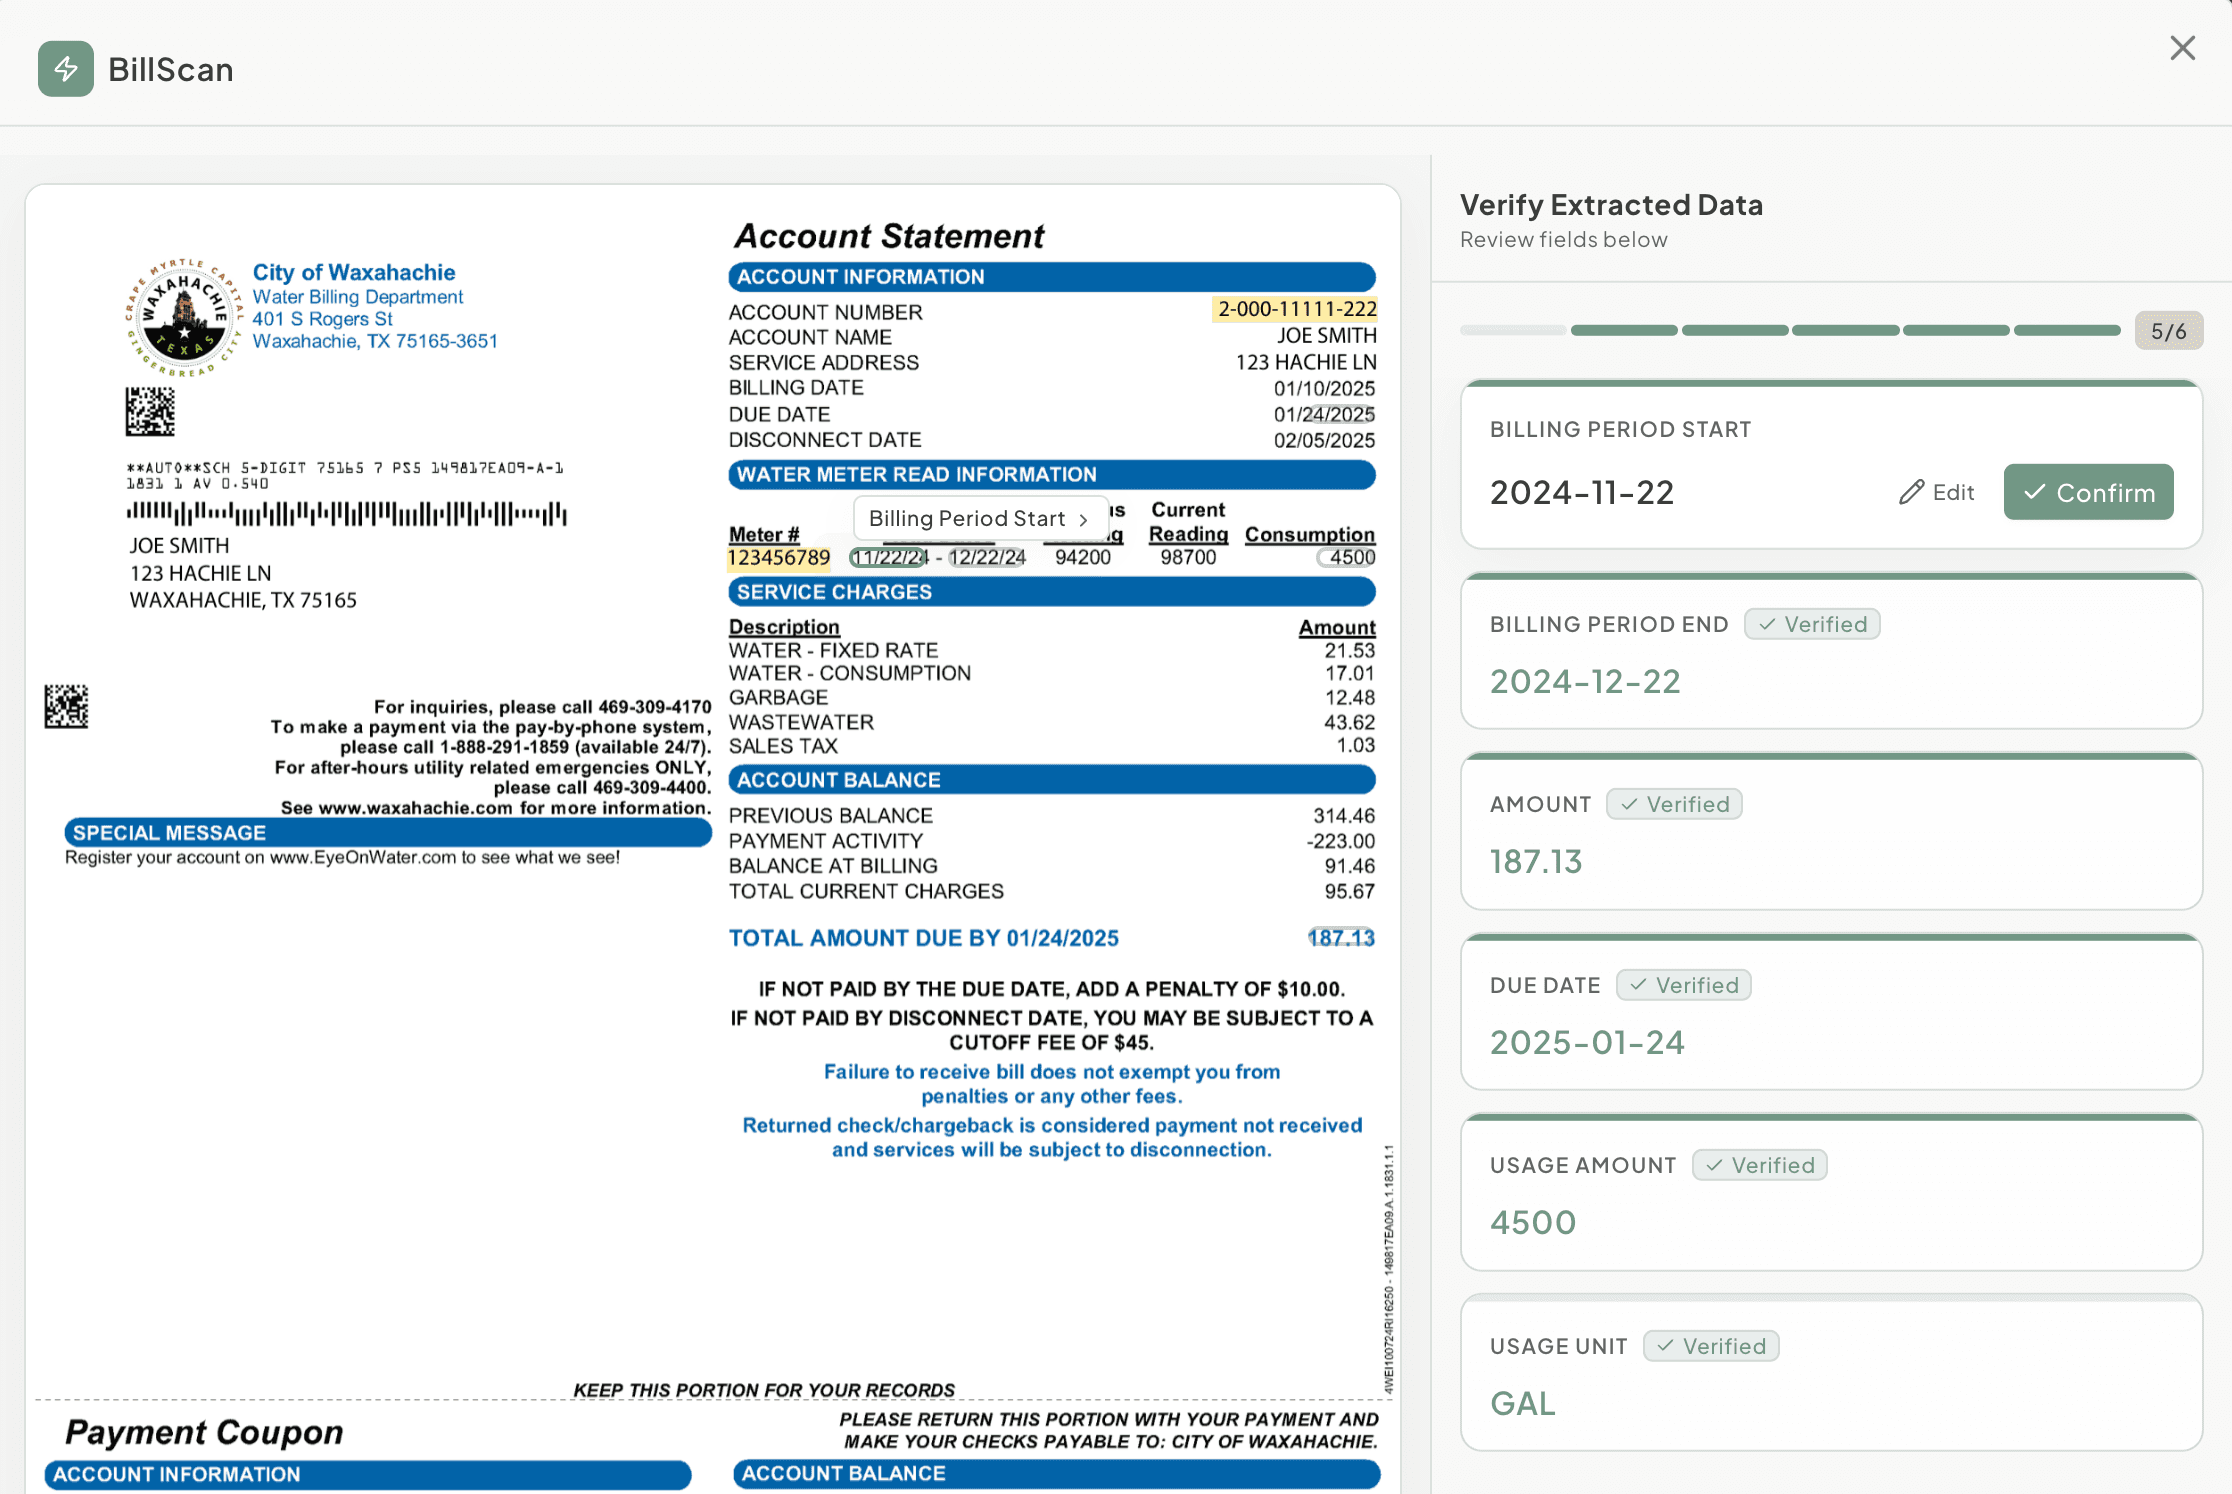Confirm the billing period start value

[x=2088, y=492]
